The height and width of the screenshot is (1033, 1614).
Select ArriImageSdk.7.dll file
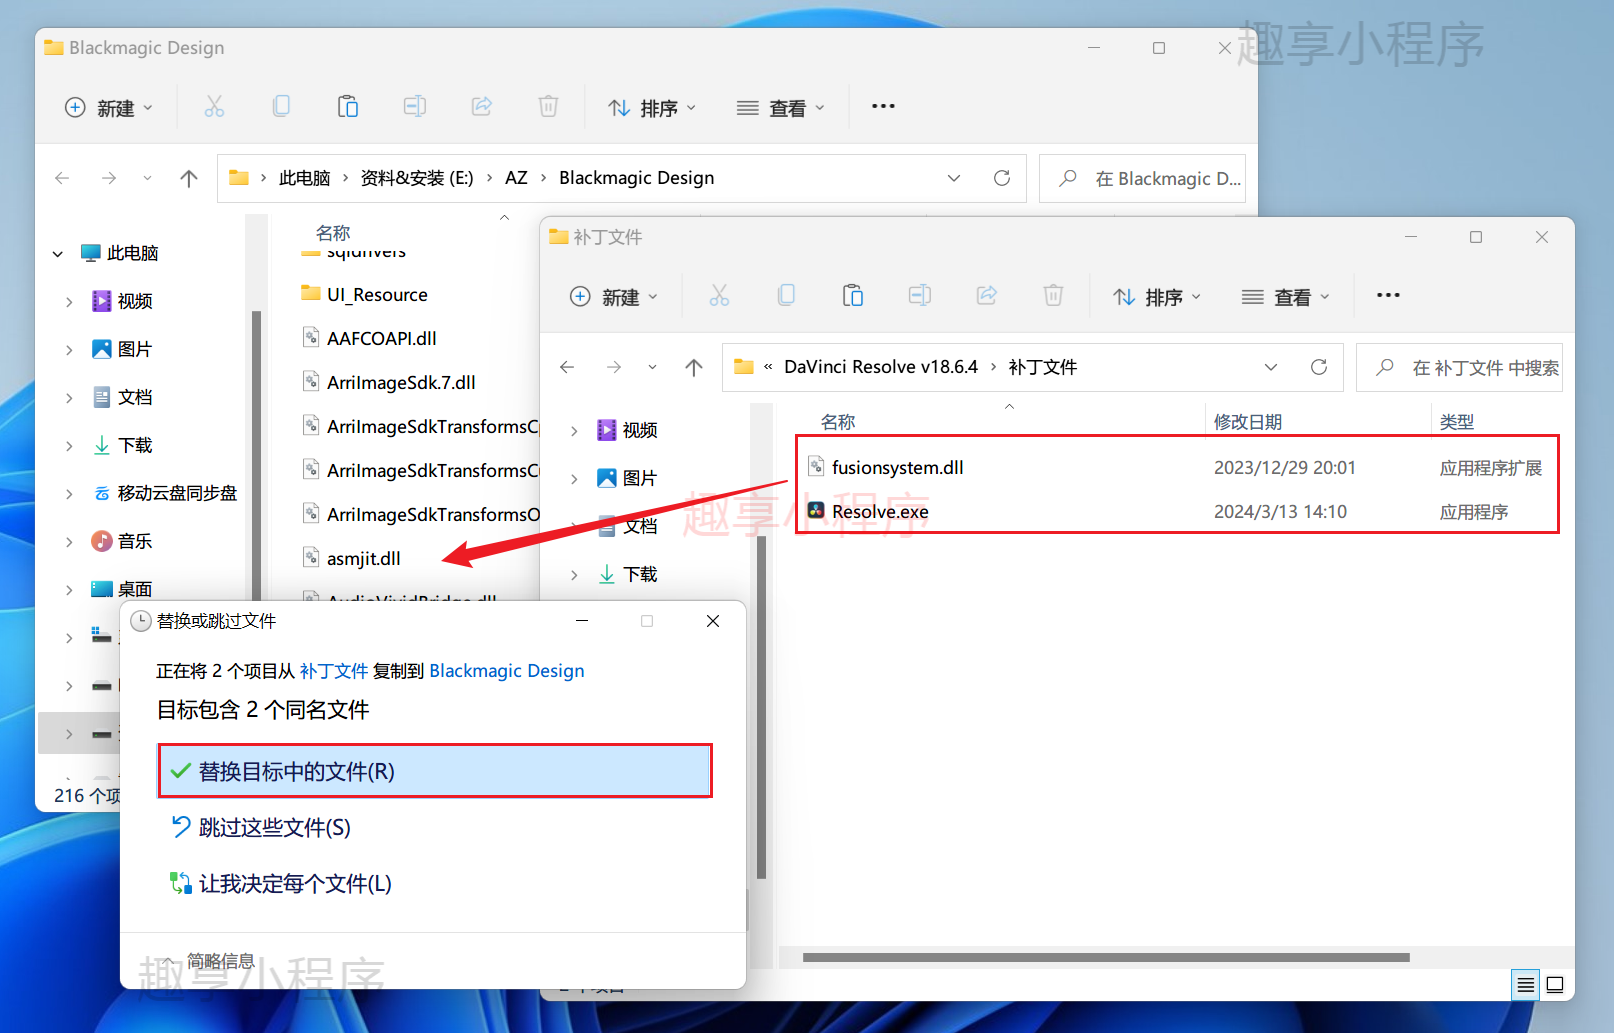click(x=389, y=383)
